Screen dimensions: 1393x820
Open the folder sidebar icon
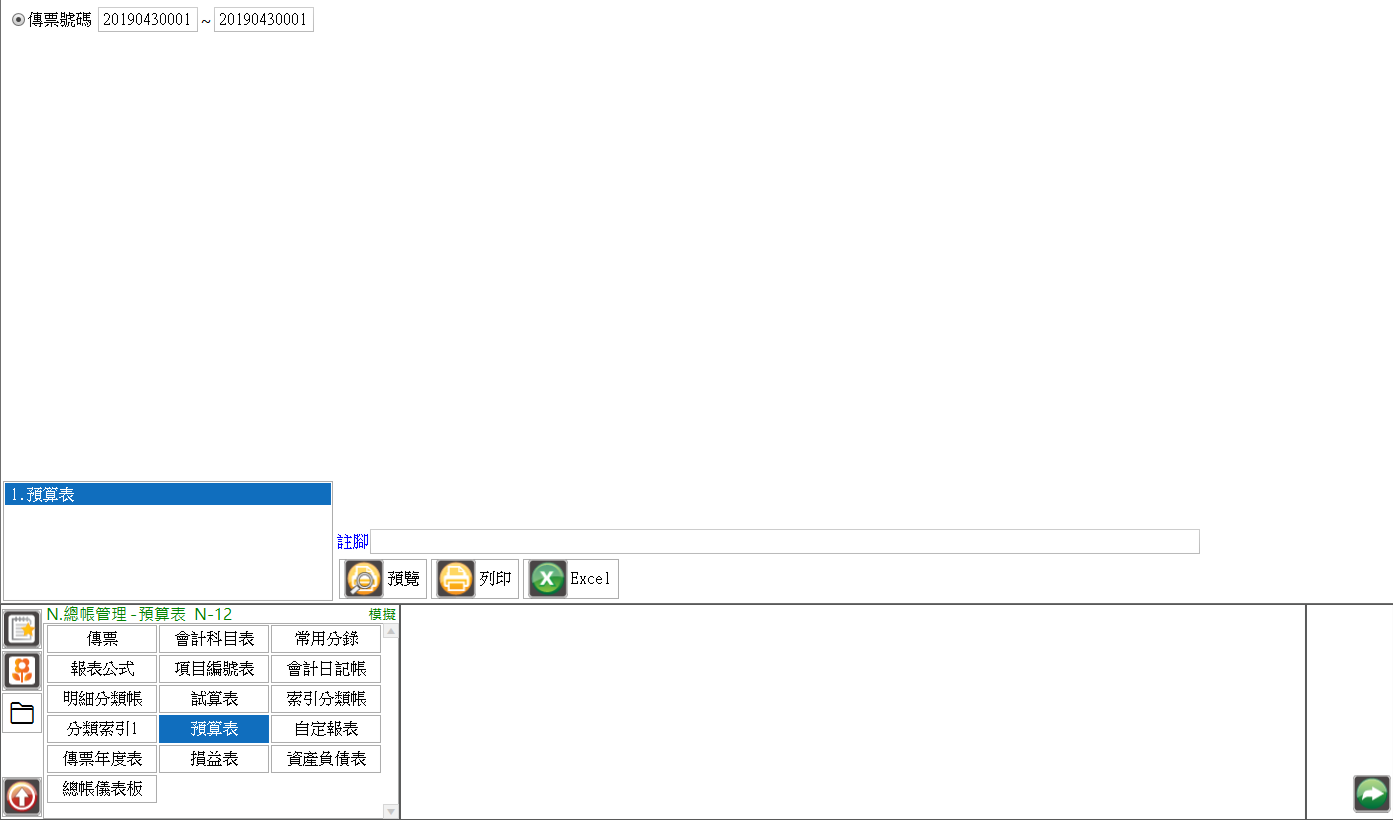(x=22, y=713)
